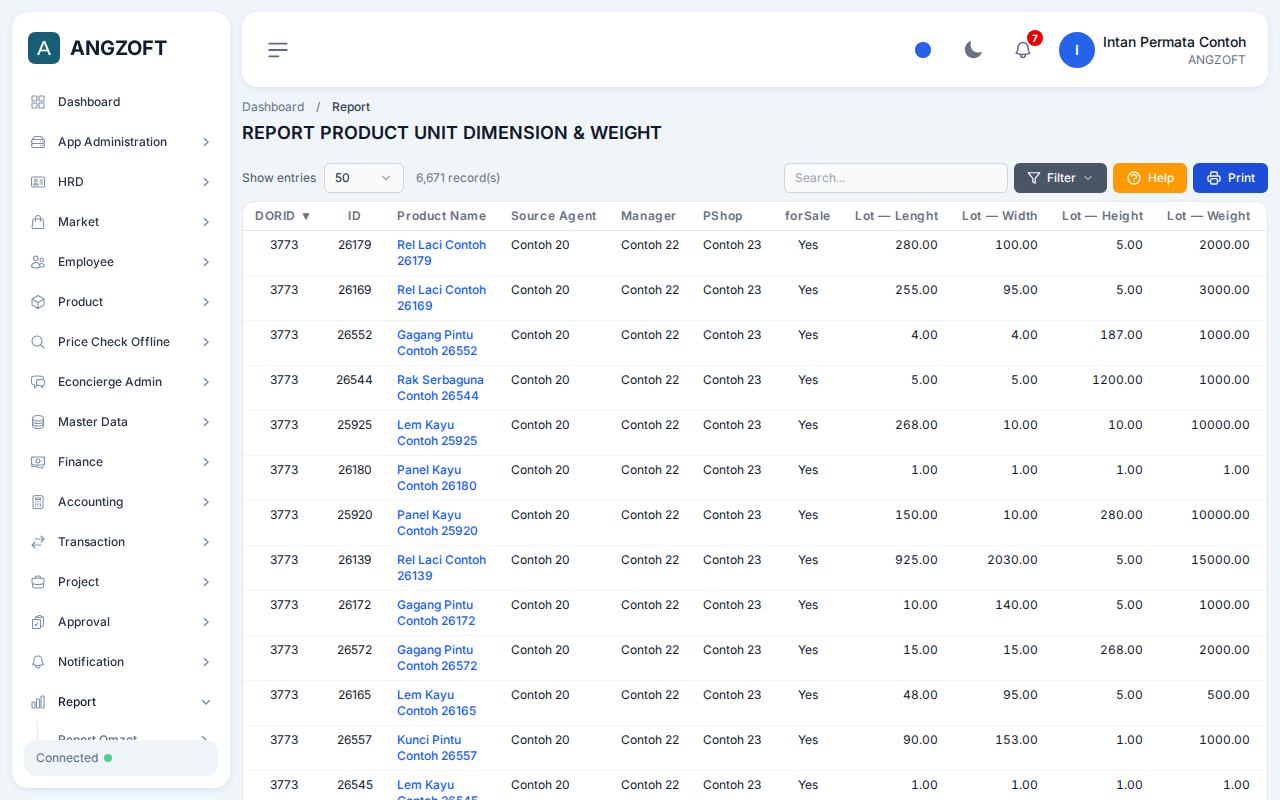Screen dimensions: 1280x800
Task: Open the Show entries dropdown
Action: click(364, 178)
